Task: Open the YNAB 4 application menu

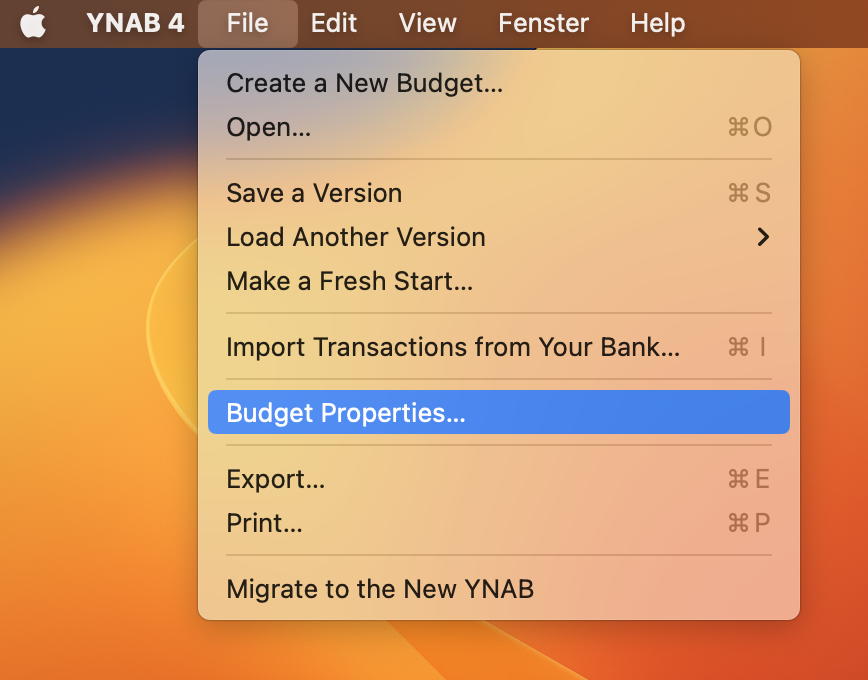Action: click(x=135, y=23)
